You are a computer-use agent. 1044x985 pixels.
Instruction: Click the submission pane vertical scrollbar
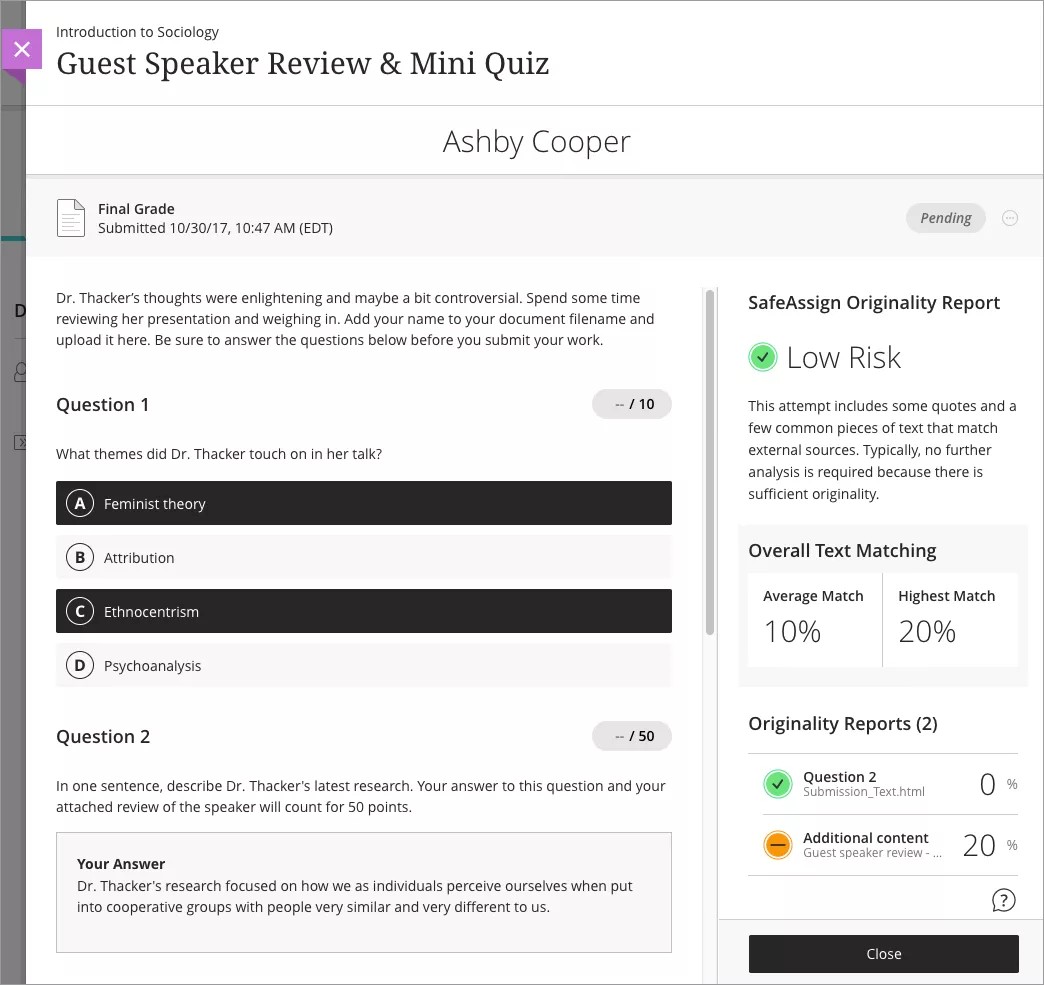pyautogui.click(x=710, y=460)
